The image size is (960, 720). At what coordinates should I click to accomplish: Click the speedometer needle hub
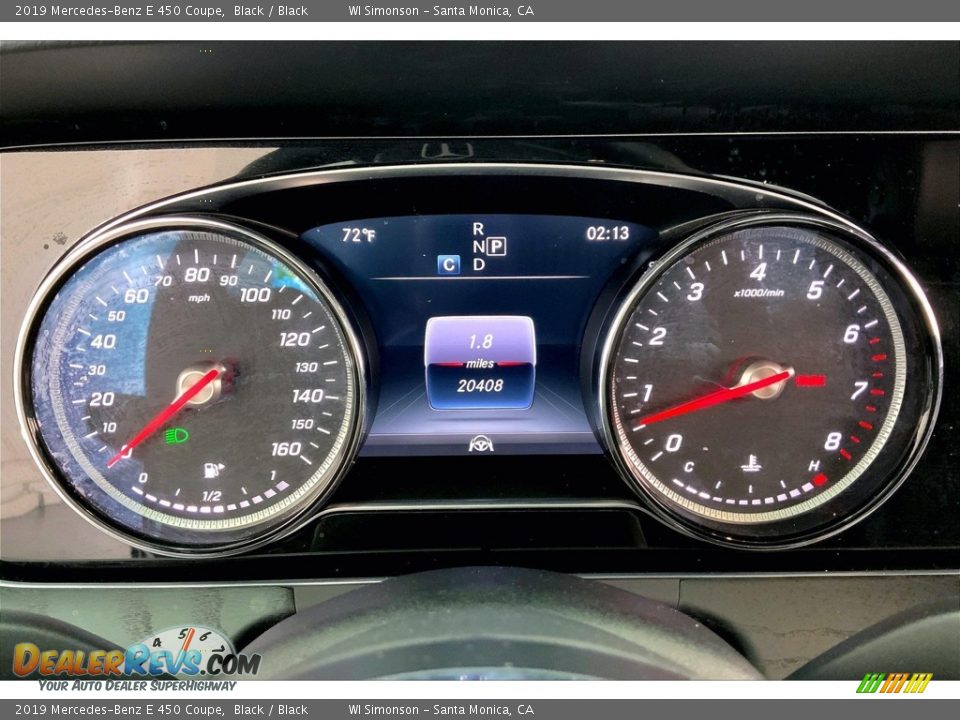pyautogui.click(x=200, y=385)
